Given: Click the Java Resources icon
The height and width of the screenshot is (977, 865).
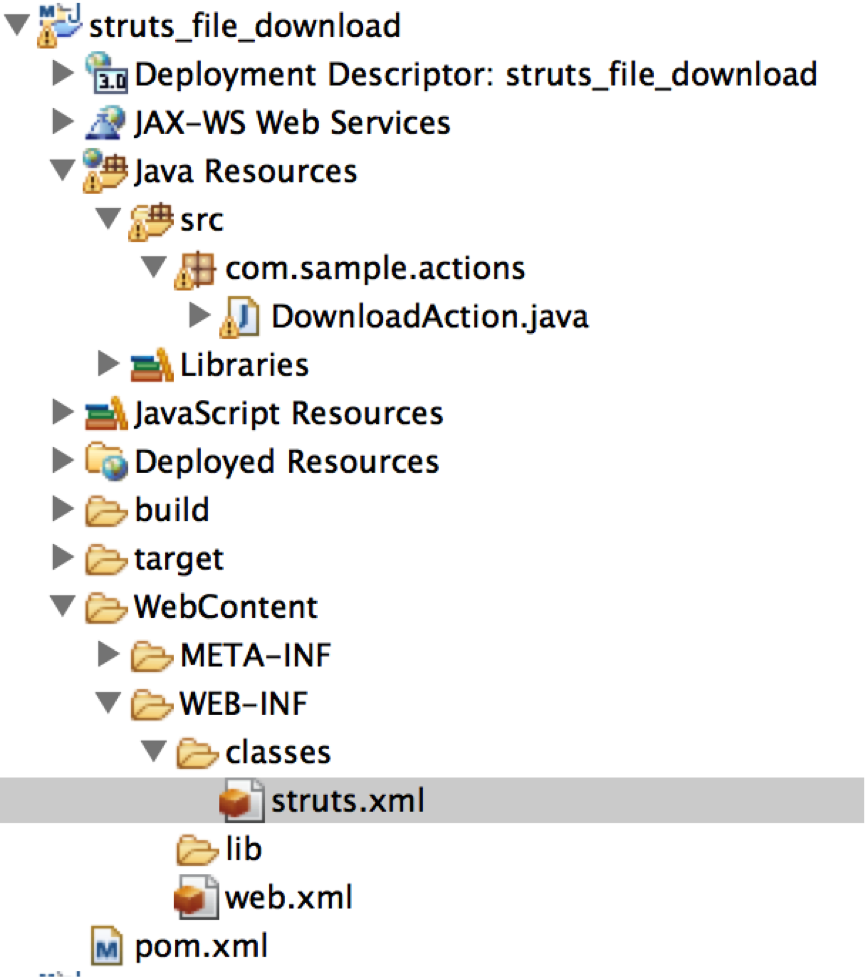Looking at the screenshot, I should tap(107, 170).
